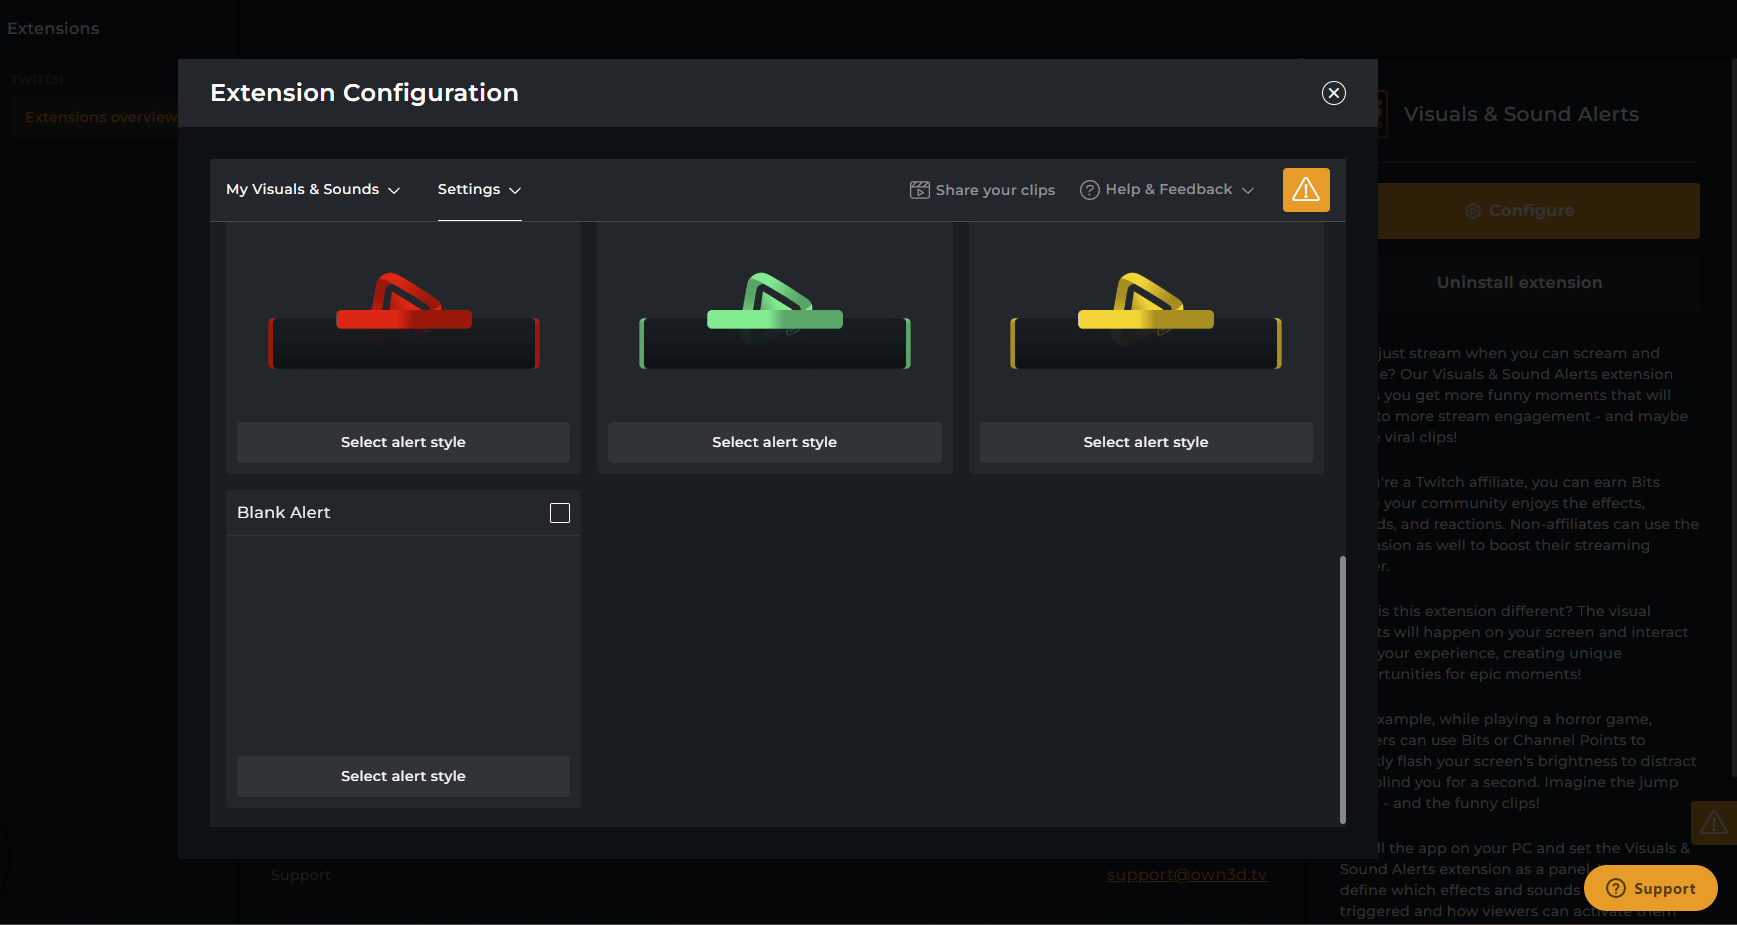Select alert style for the yellow alert

[1146, 442]
